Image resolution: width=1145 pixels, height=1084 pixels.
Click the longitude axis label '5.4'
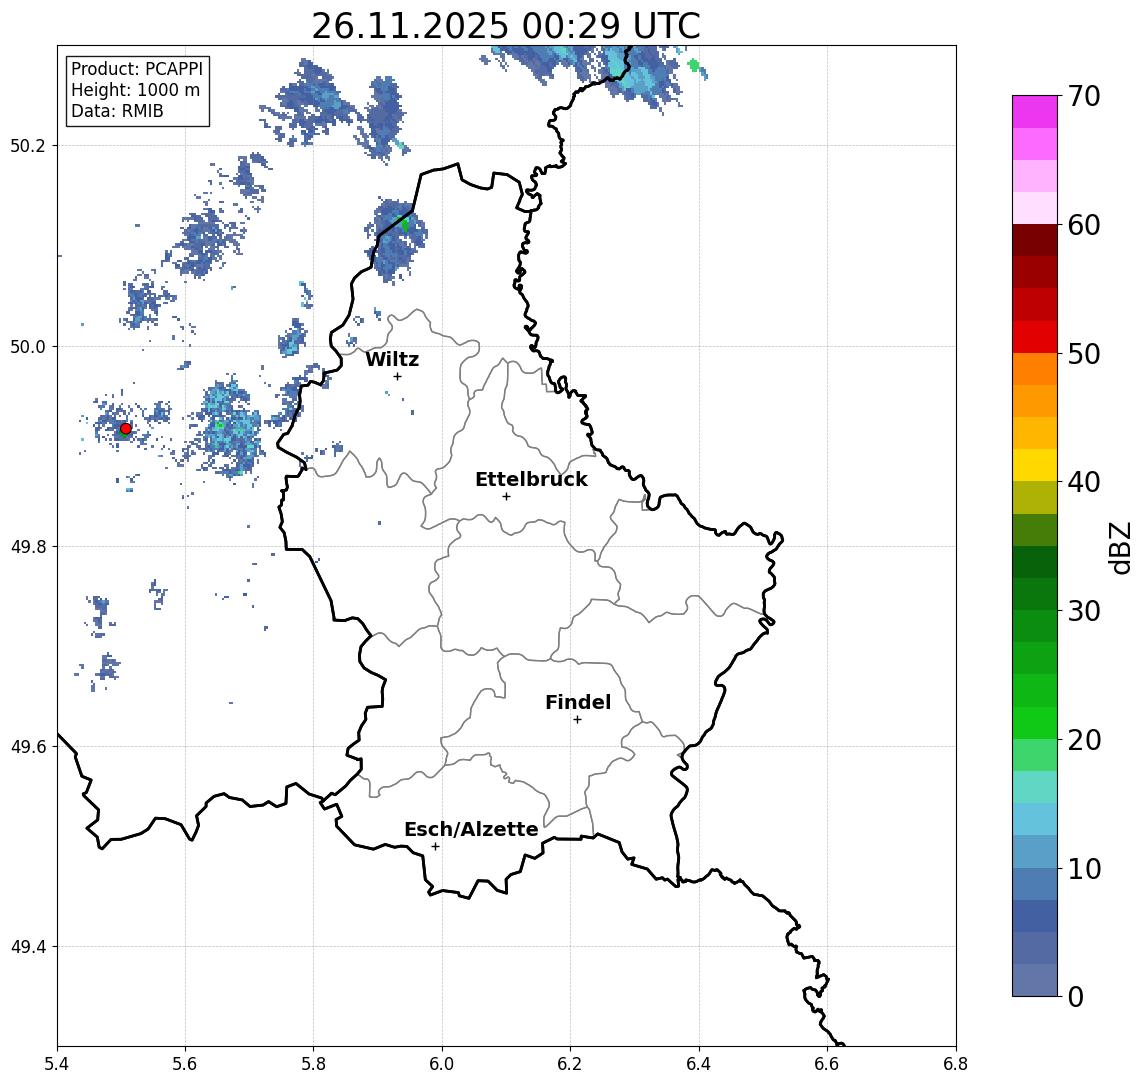[x=57, y=1064]
